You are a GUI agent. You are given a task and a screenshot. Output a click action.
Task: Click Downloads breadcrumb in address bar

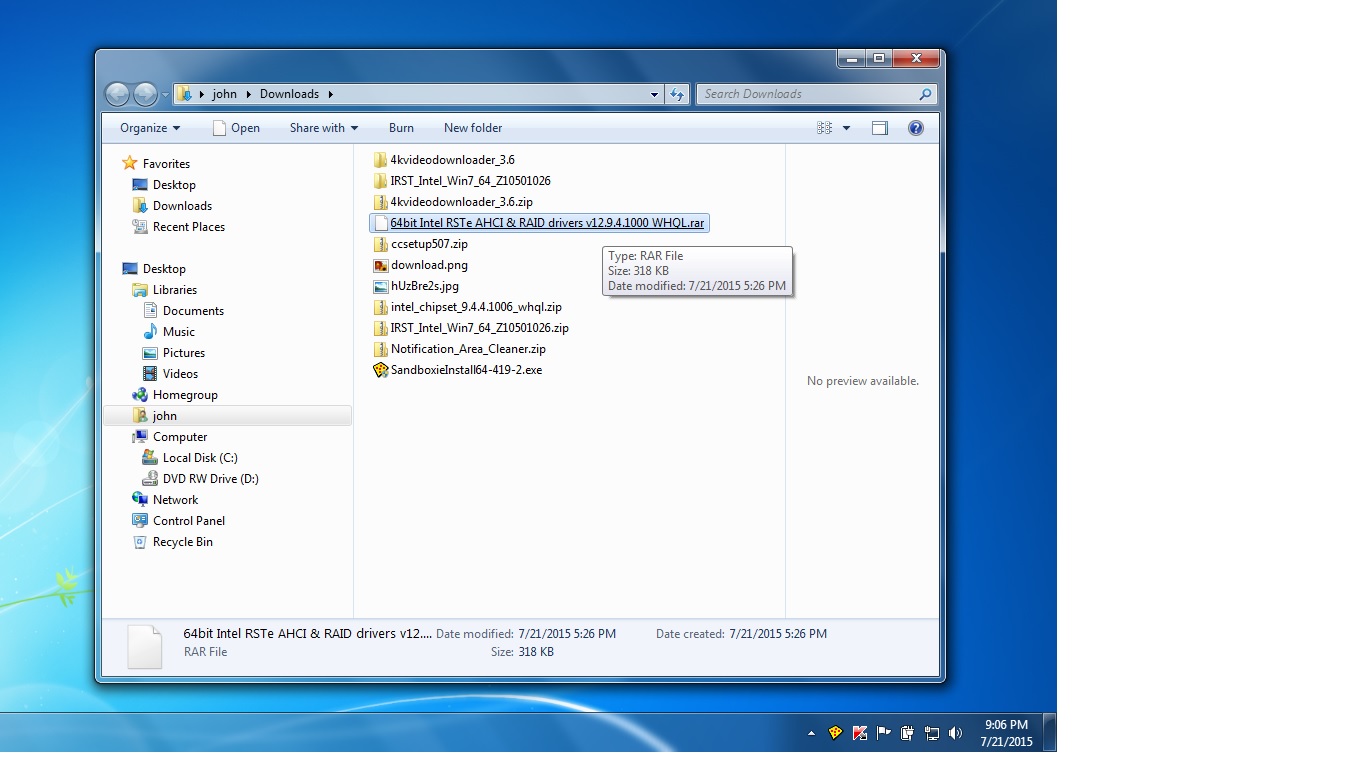click(289, 94)
